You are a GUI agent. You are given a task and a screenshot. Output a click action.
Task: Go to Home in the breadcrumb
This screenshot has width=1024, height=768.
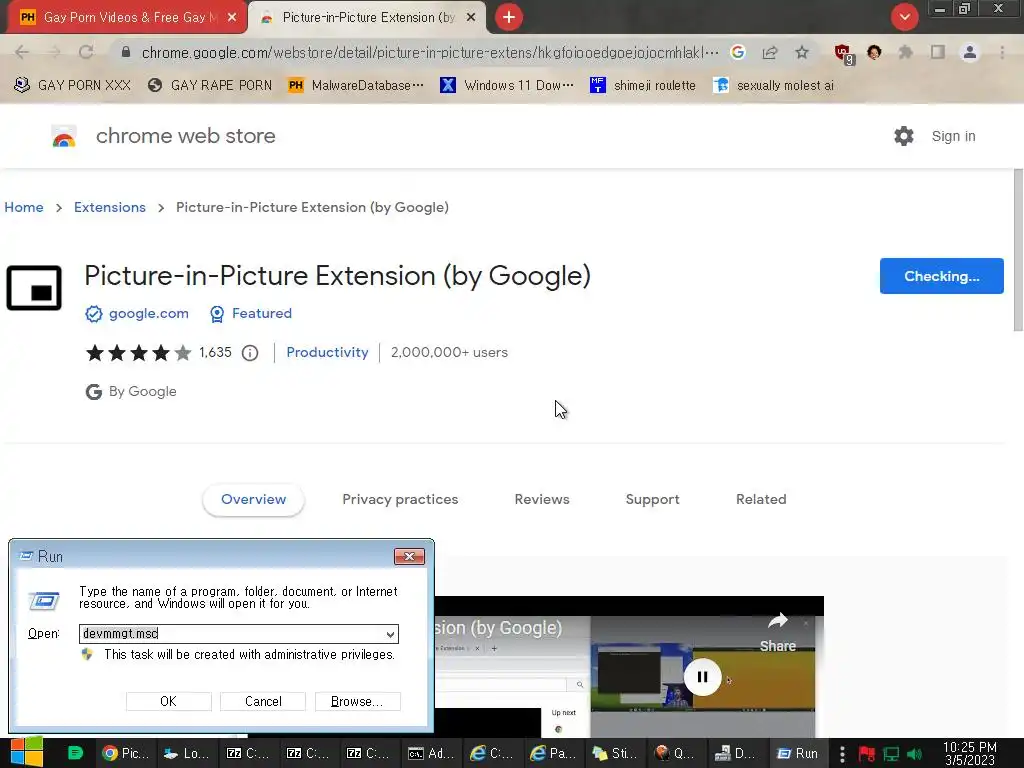[x=24, y=208]
